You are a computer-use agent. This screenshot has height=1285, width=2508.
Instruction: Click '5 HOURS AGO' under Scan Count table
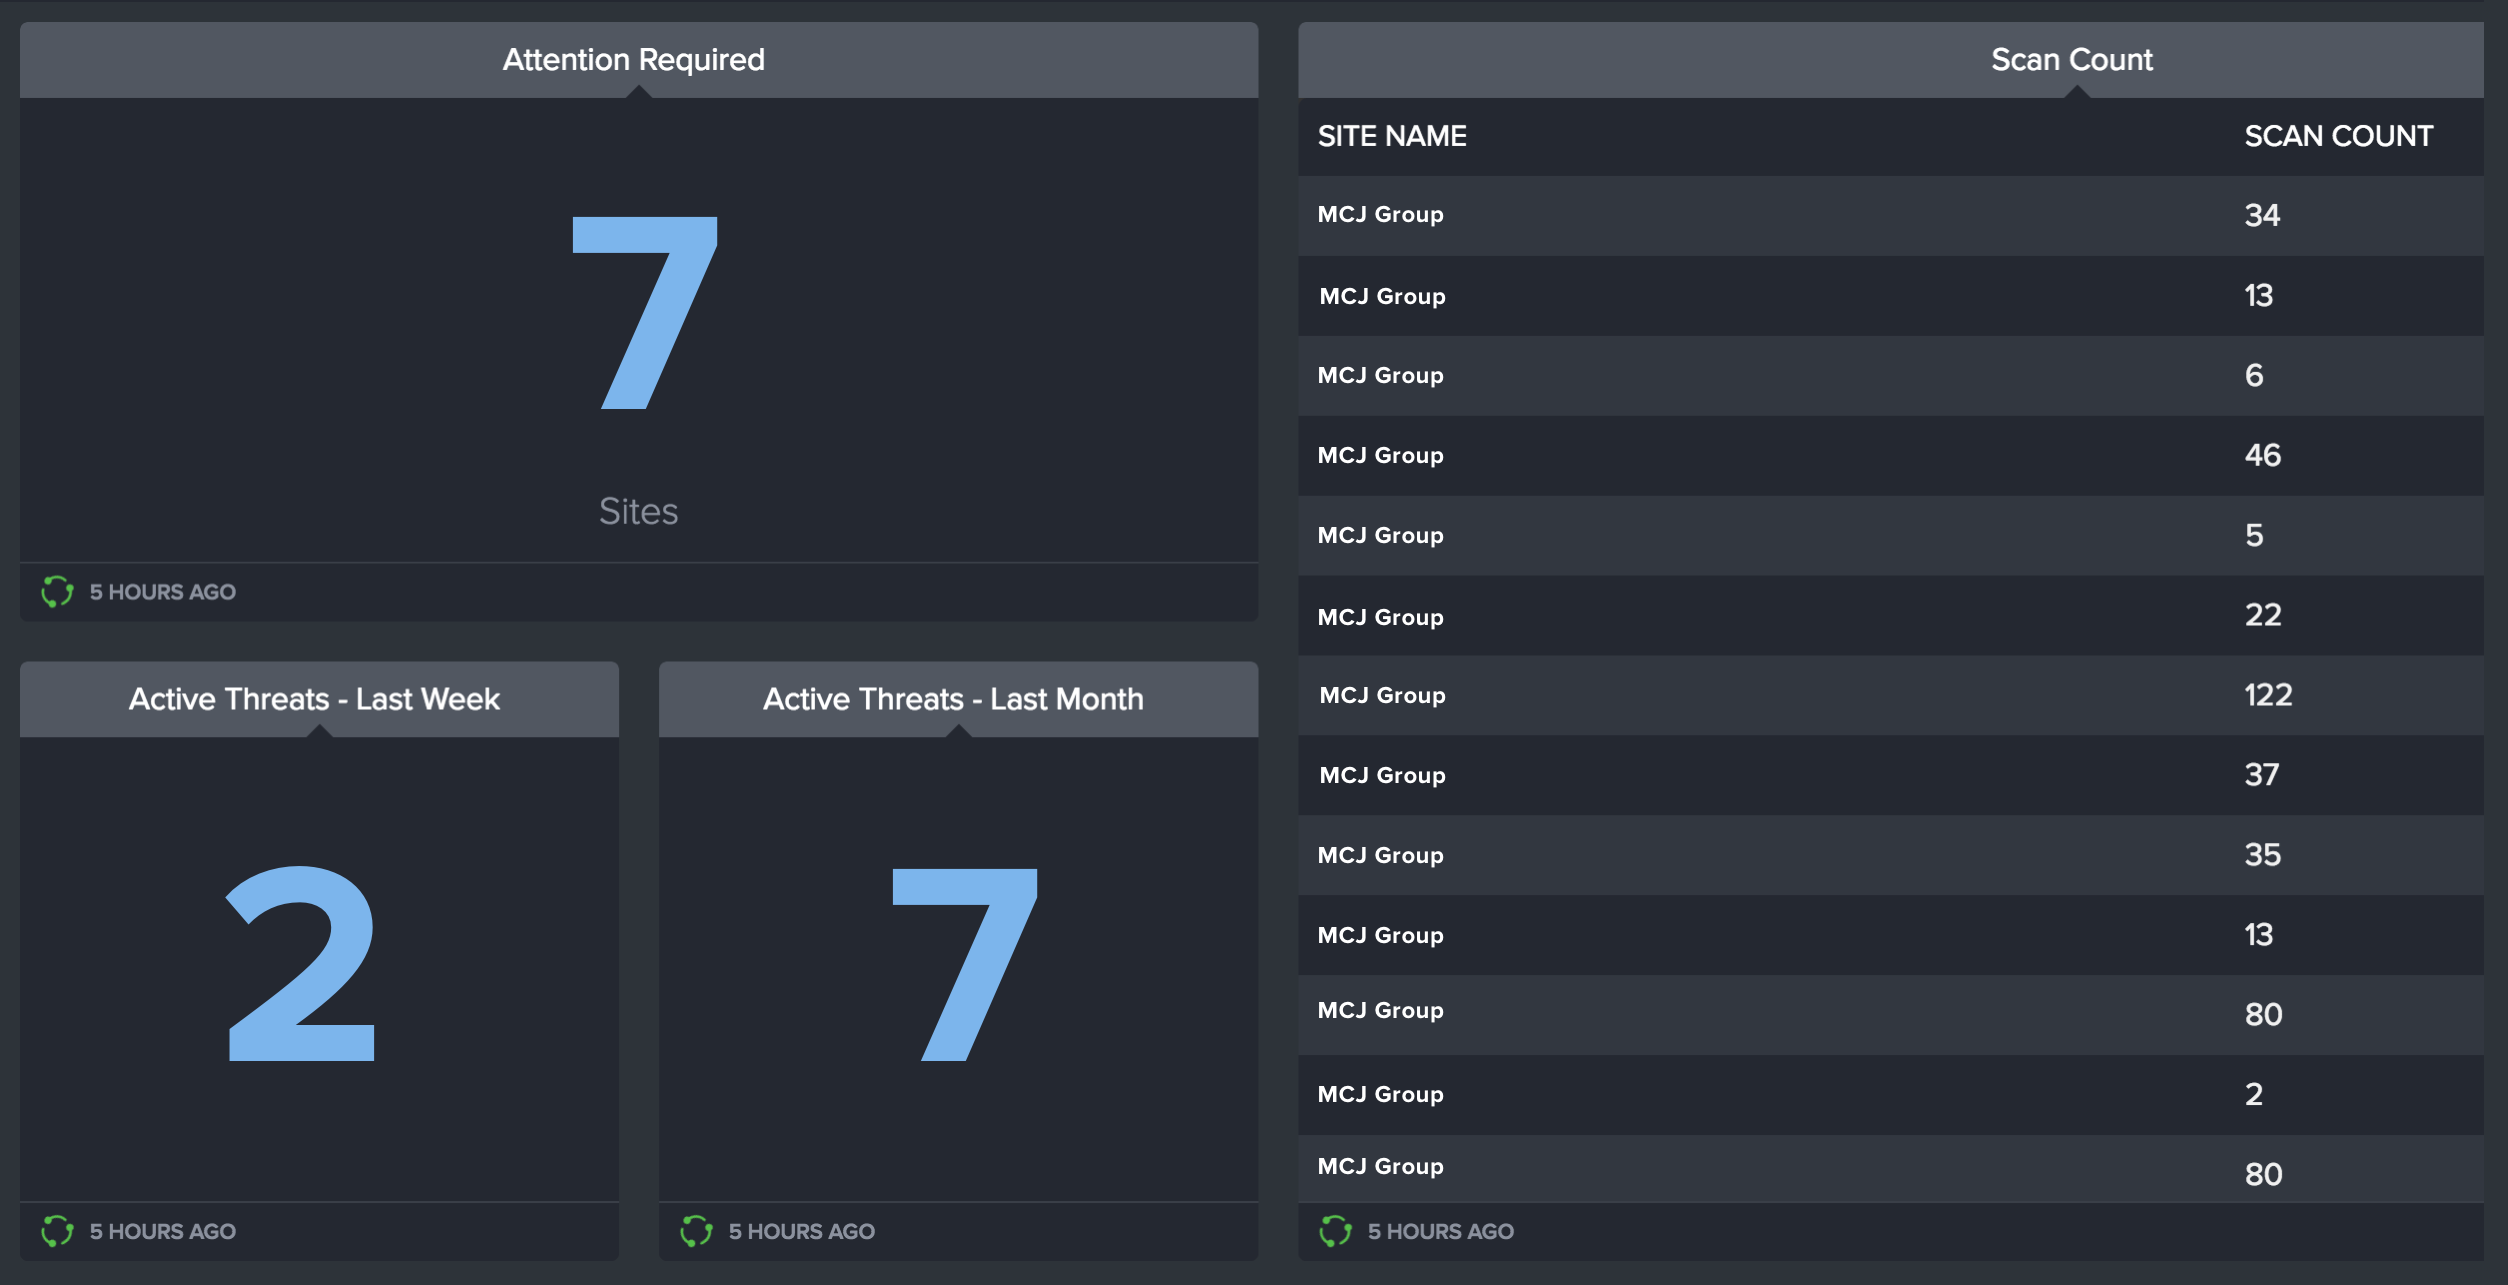pyautogui.click(x=1441, y=1232)
